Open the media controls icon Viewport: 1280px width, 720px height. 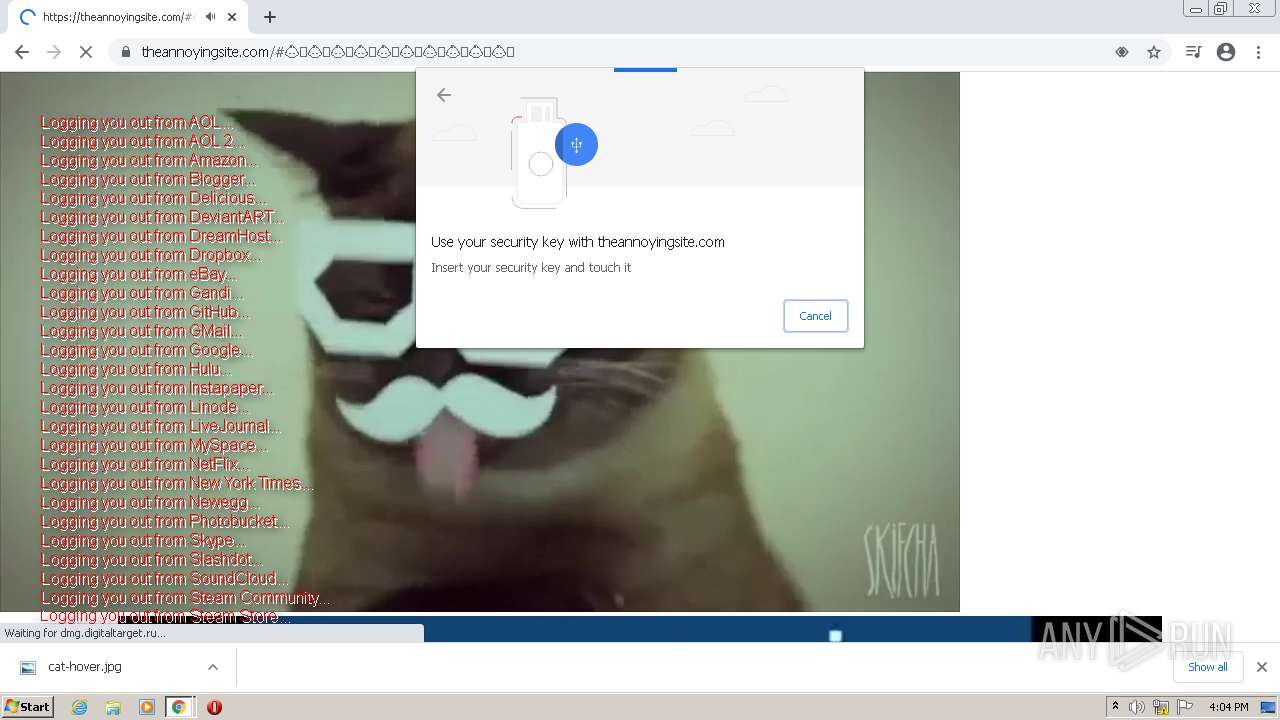[x=1193, y=52]
